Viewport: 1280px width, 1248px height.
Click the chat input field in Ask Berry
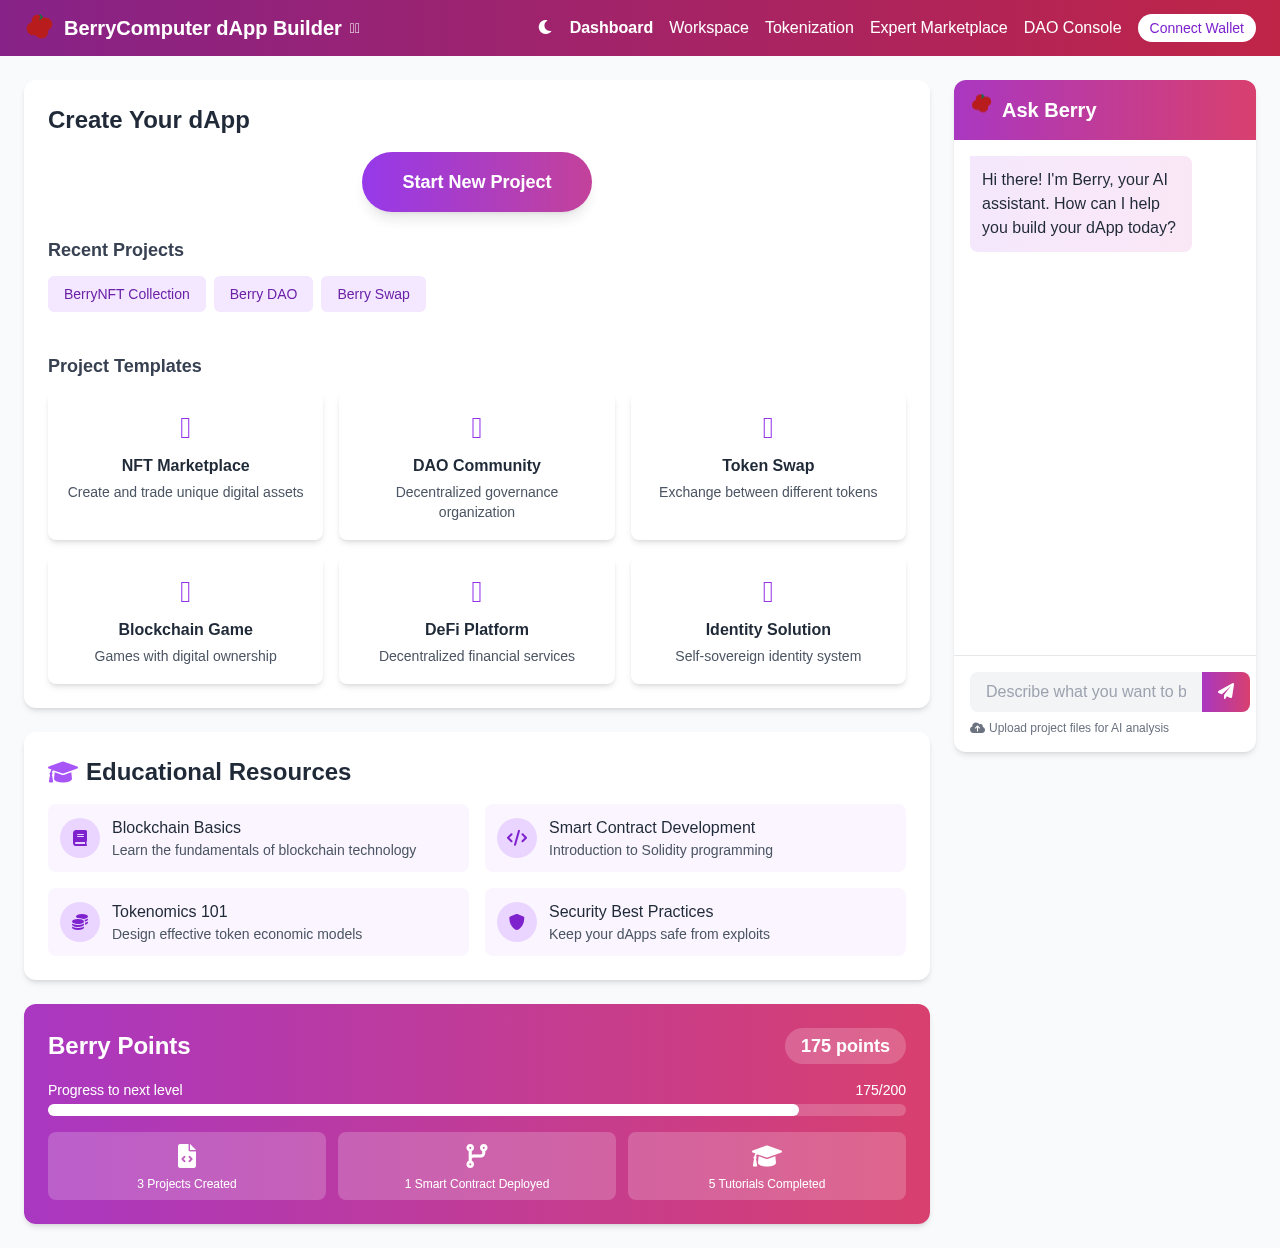tap(1085, 692)
